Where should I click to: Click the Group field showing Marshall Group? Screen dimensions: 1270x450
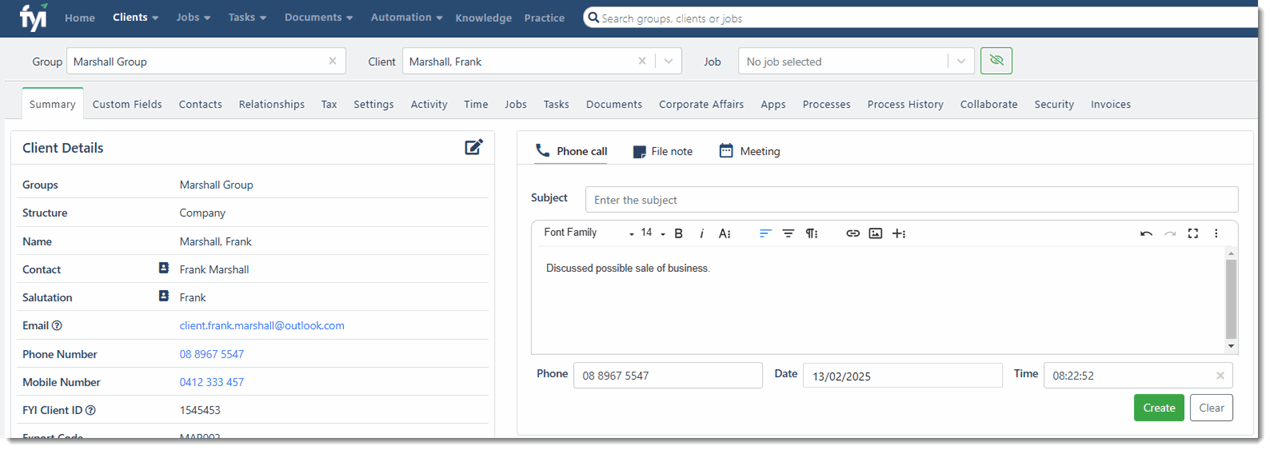206,61
